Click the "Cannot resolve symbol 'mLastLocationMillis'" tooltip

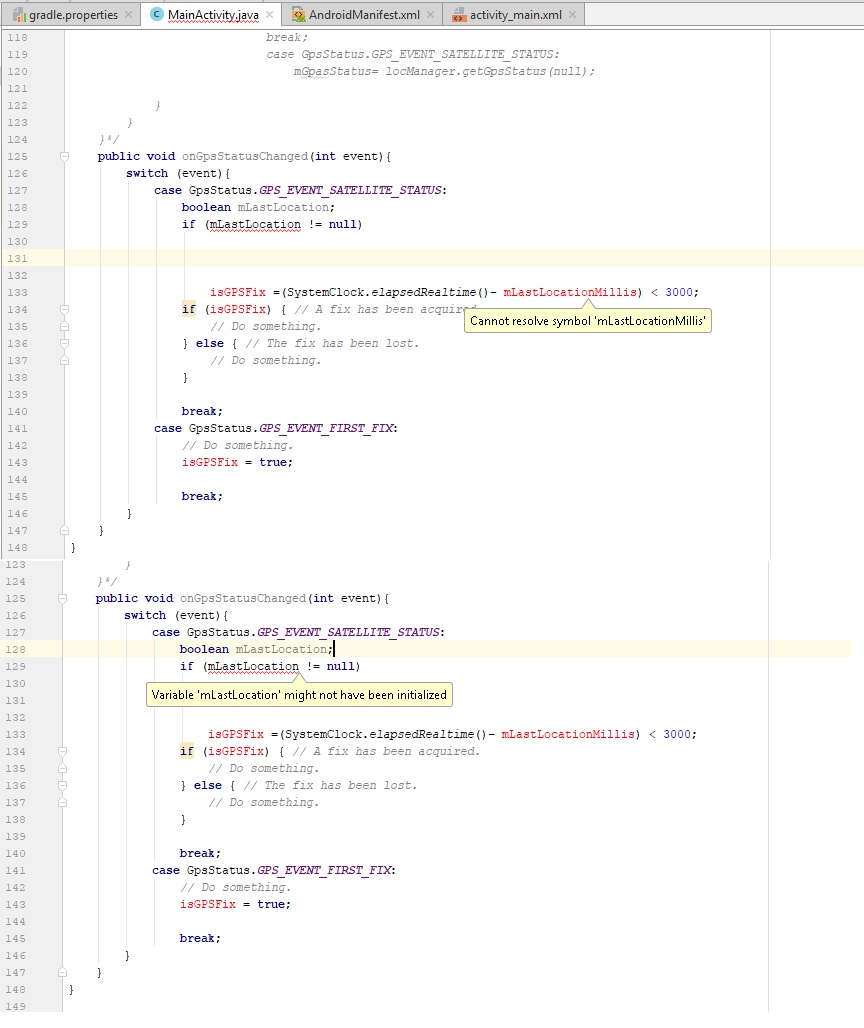coord(587,321)
